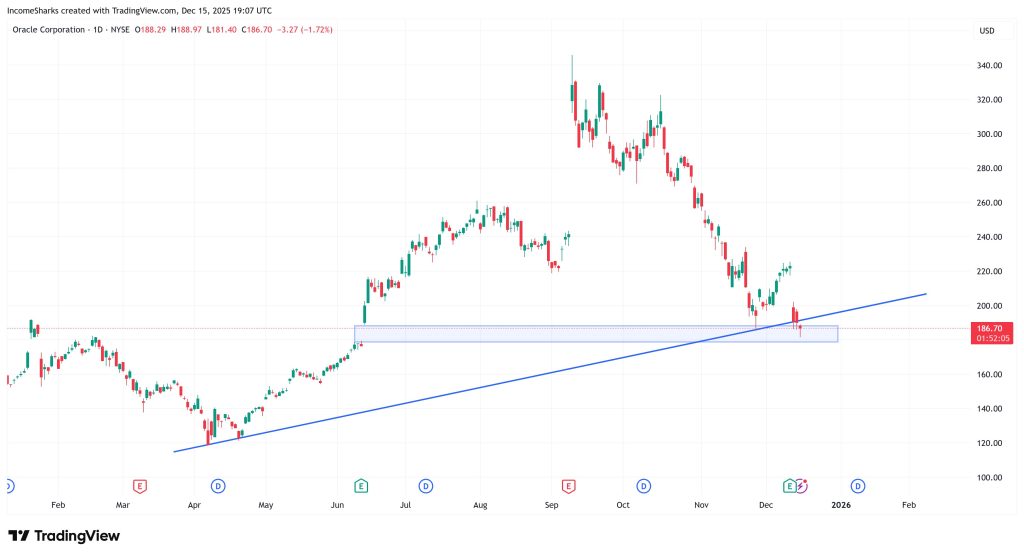
Task: Open the red earnings marker in September
Action: tap(568, 486)
